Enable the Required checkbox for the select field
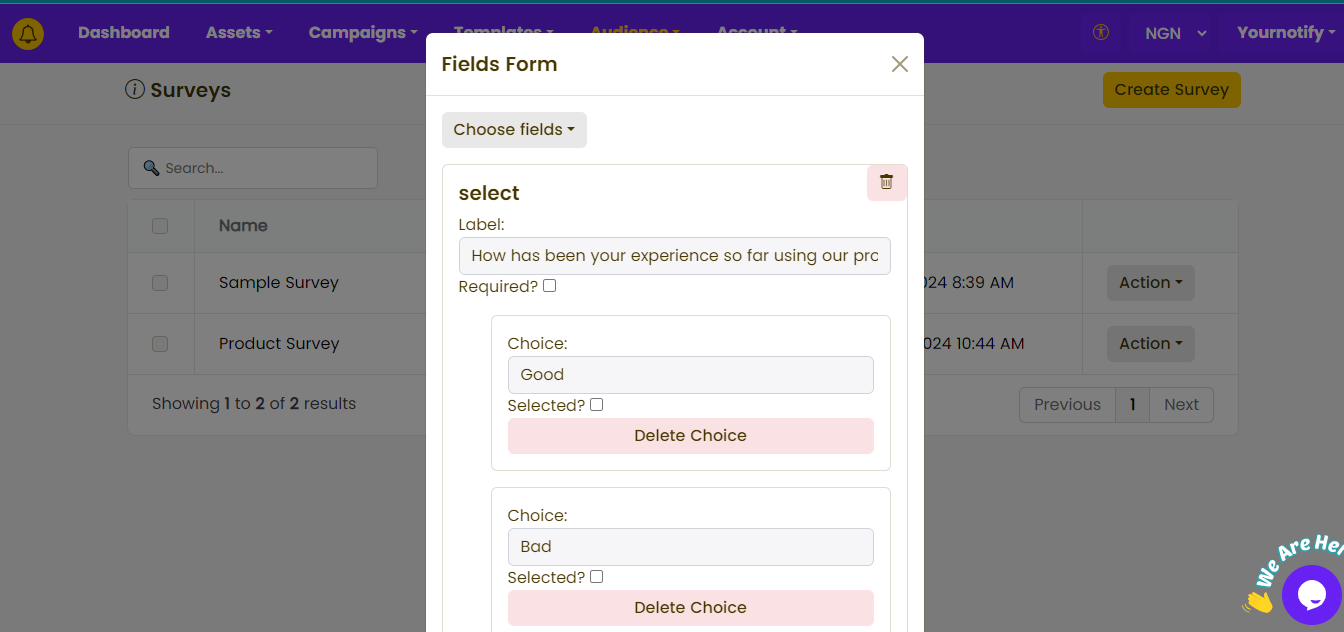This screenshot has height=632, width=1344. tap(549, 285)
